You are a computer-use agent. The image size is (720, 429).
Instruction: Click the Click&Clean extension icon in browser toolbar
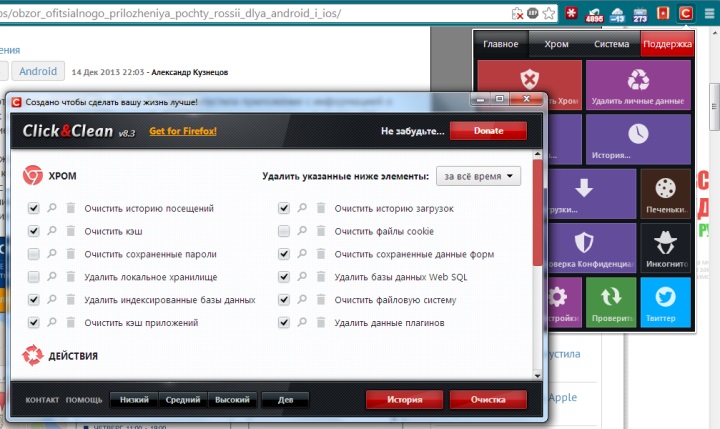[x=686, y=13]
